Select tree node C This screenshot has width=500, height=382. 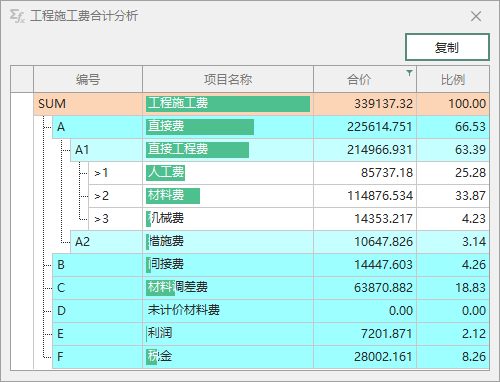point(97,288)
